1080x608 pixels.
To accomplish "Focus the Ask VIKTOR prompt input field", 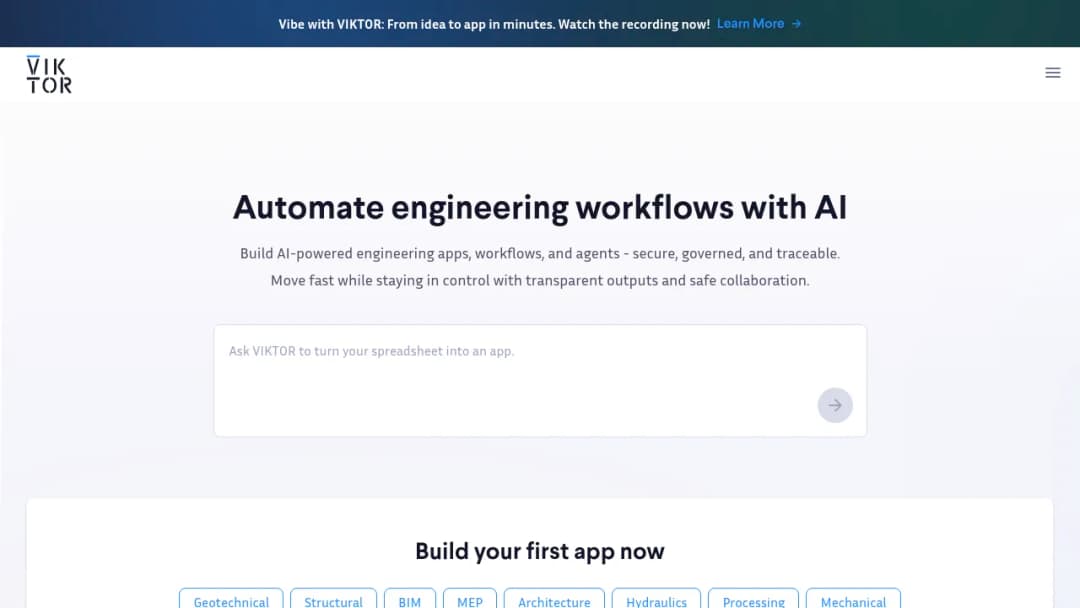I will 540,380.
